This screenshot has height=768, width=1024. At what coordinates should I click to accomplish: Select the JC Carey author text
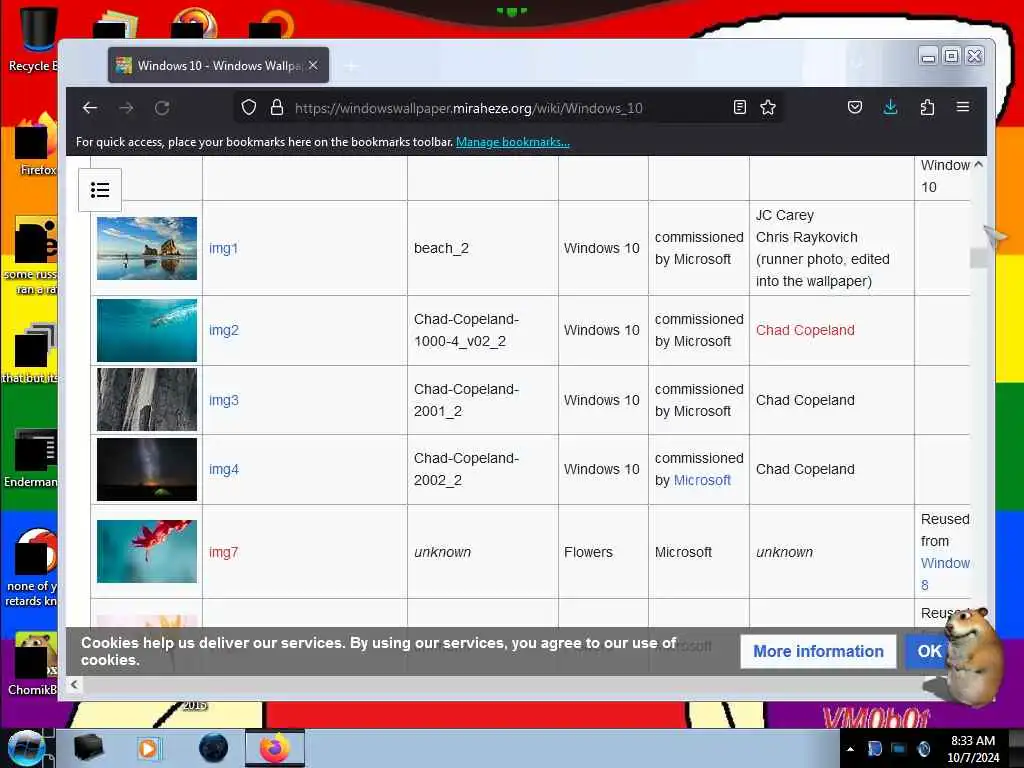point(784,216)
